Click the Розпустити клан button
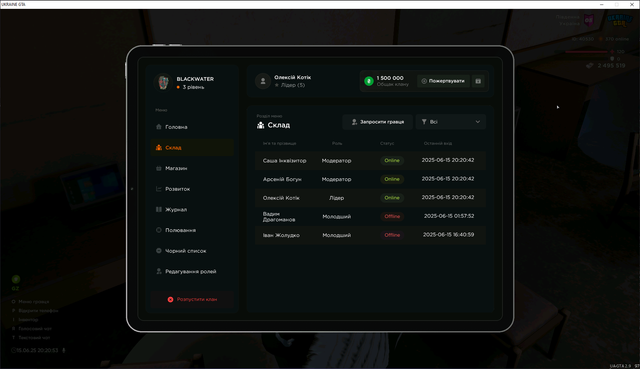 (x=192, y=299)
